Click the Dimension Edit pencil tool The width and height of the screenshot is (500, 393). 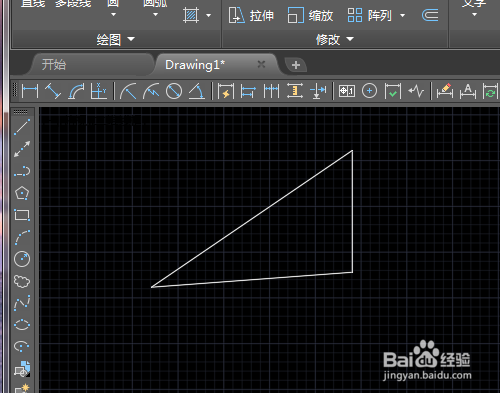(x=445, y=91)
